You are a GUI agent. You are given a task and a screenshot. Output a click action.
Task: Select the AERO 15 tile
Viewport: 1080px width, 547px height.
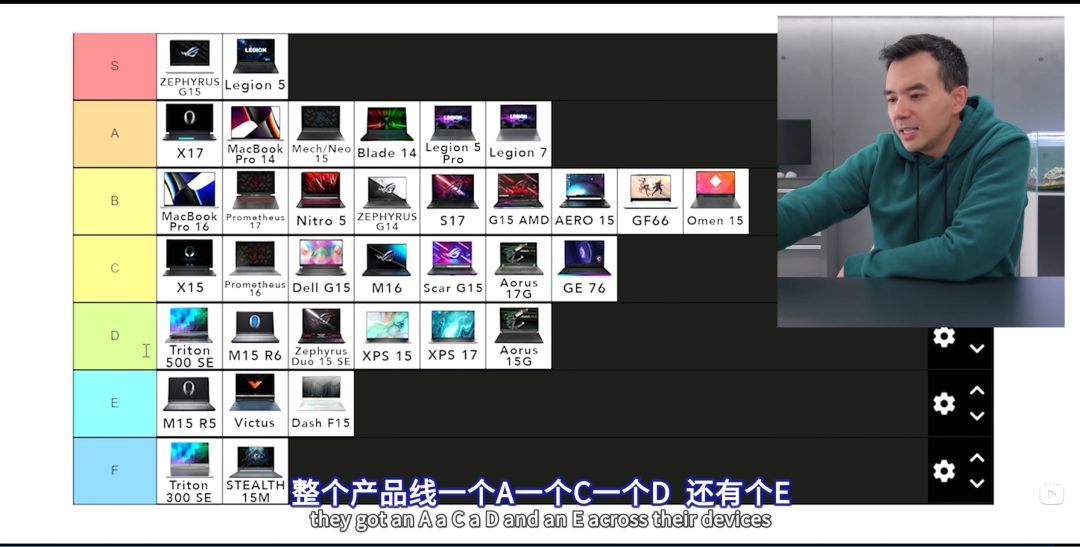584,201
